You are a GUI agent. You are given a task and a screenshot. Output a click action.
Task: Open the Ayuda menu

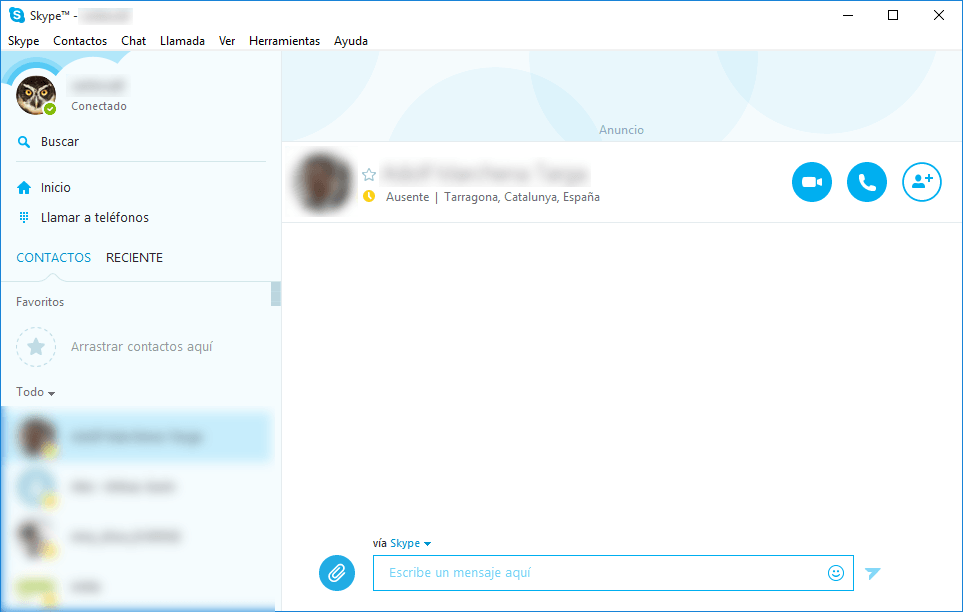[x=351, y=41]
